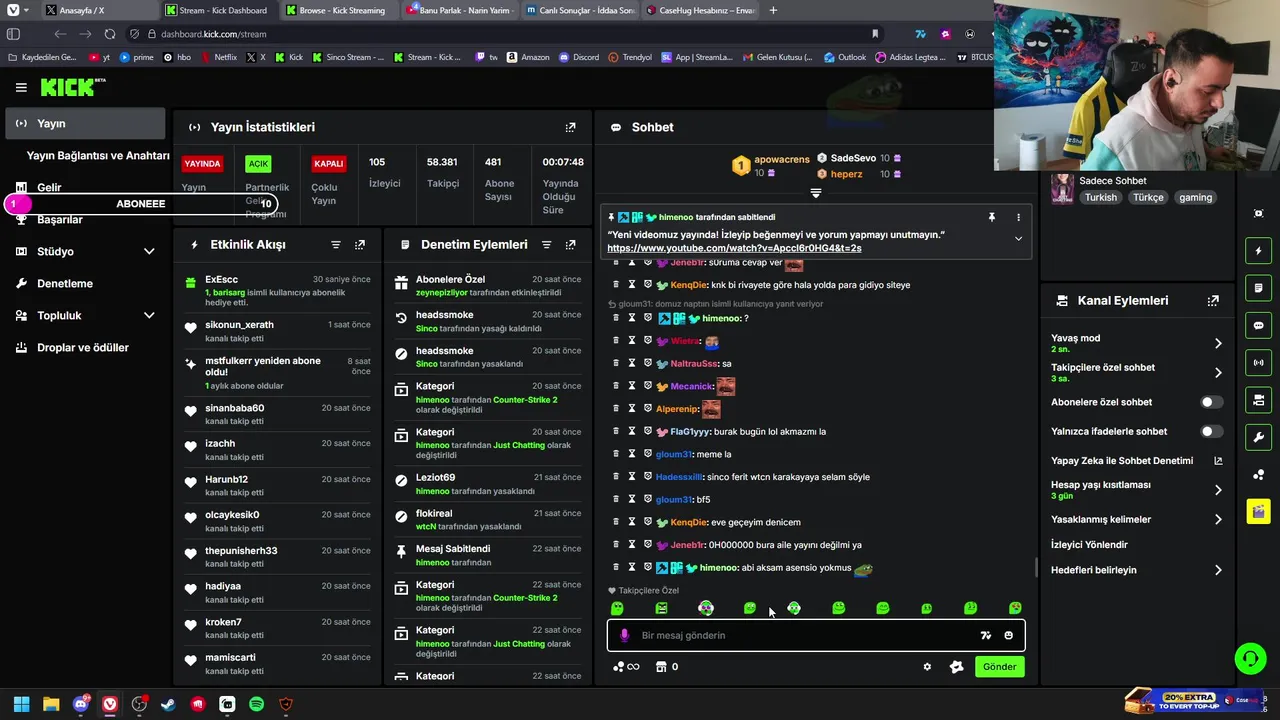Viewport: 1280px width, 720px height.
Task: Delete FlaG1yyy's chat message with trash icon
Action: tap(616, 431)
